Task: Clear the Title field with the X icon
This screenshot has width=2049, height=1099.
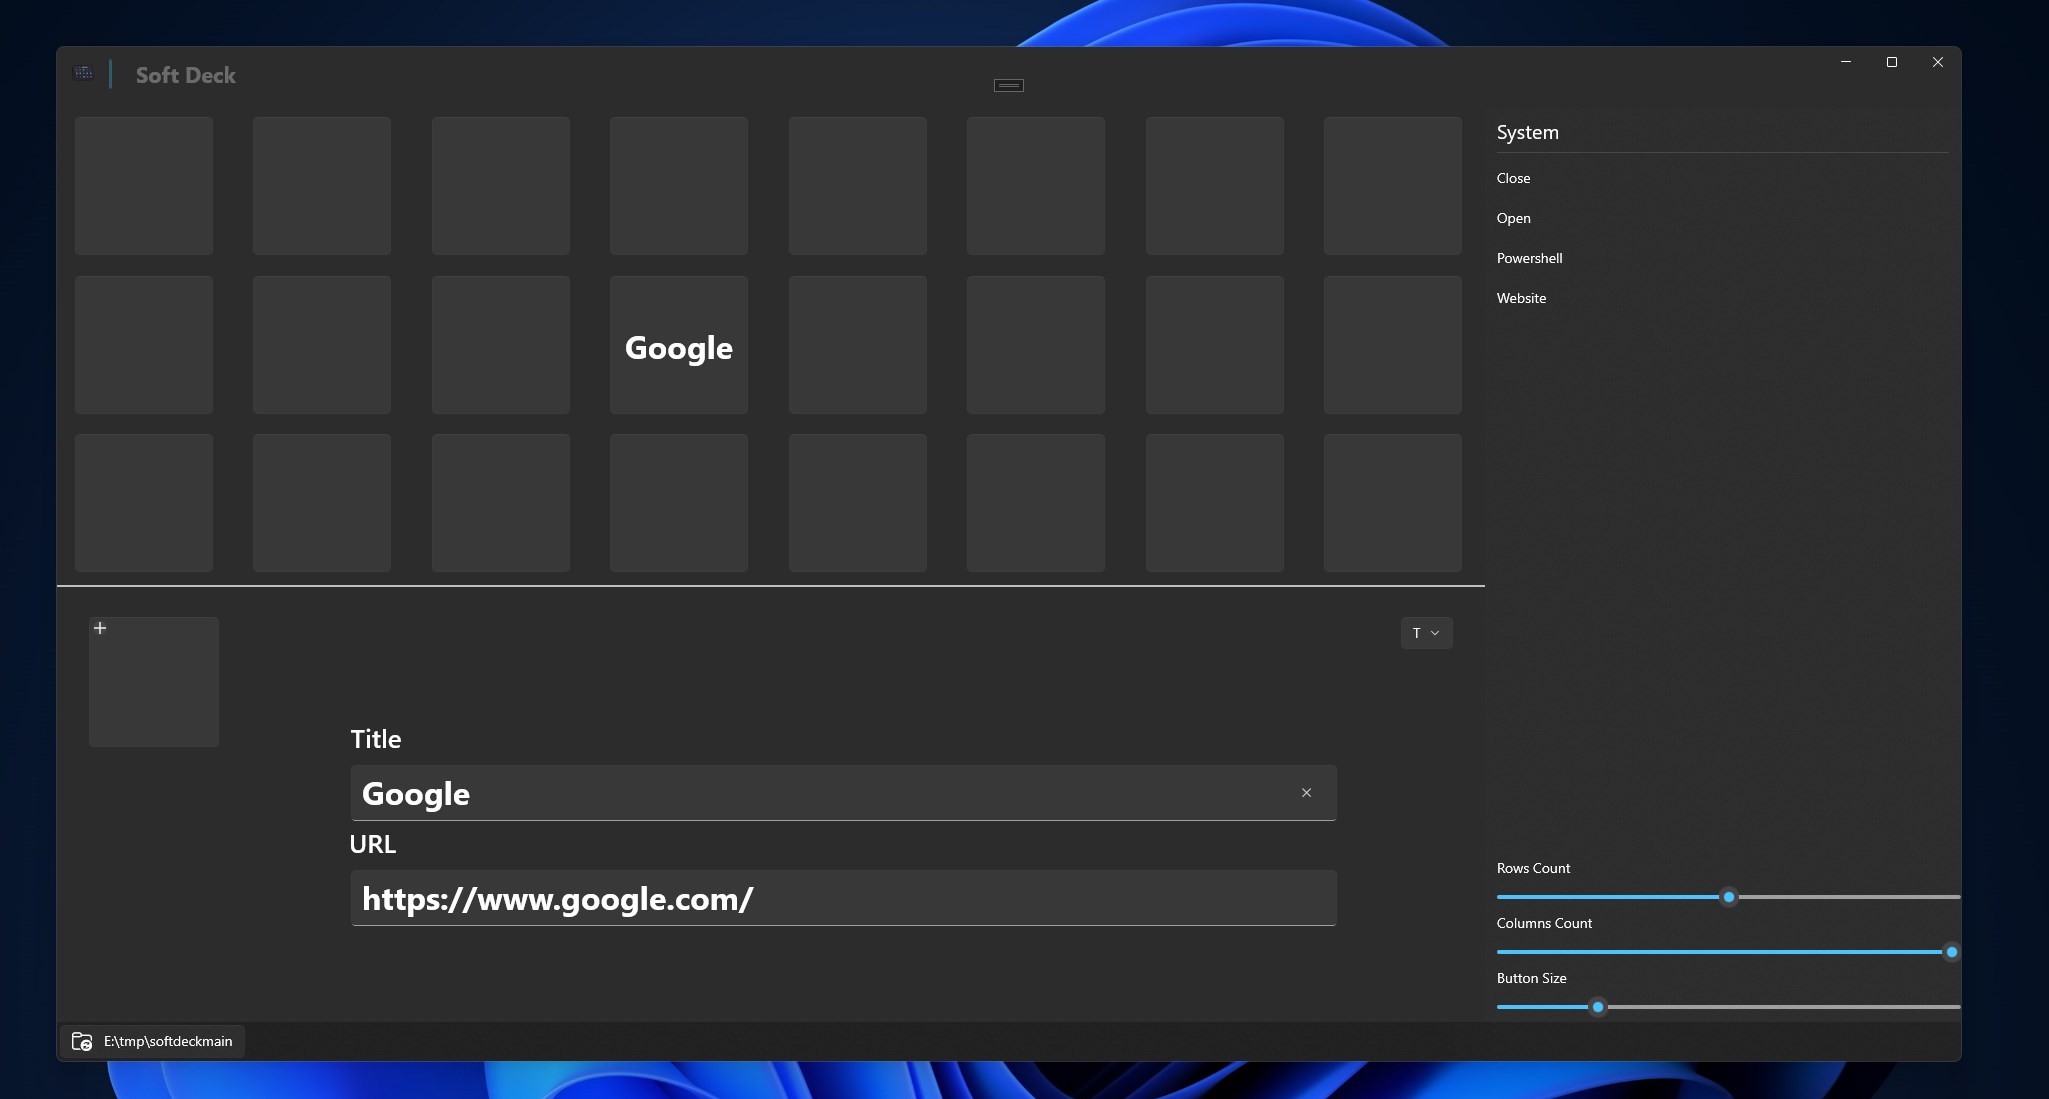Action: pyautogui.click(x=1306, y=793)
